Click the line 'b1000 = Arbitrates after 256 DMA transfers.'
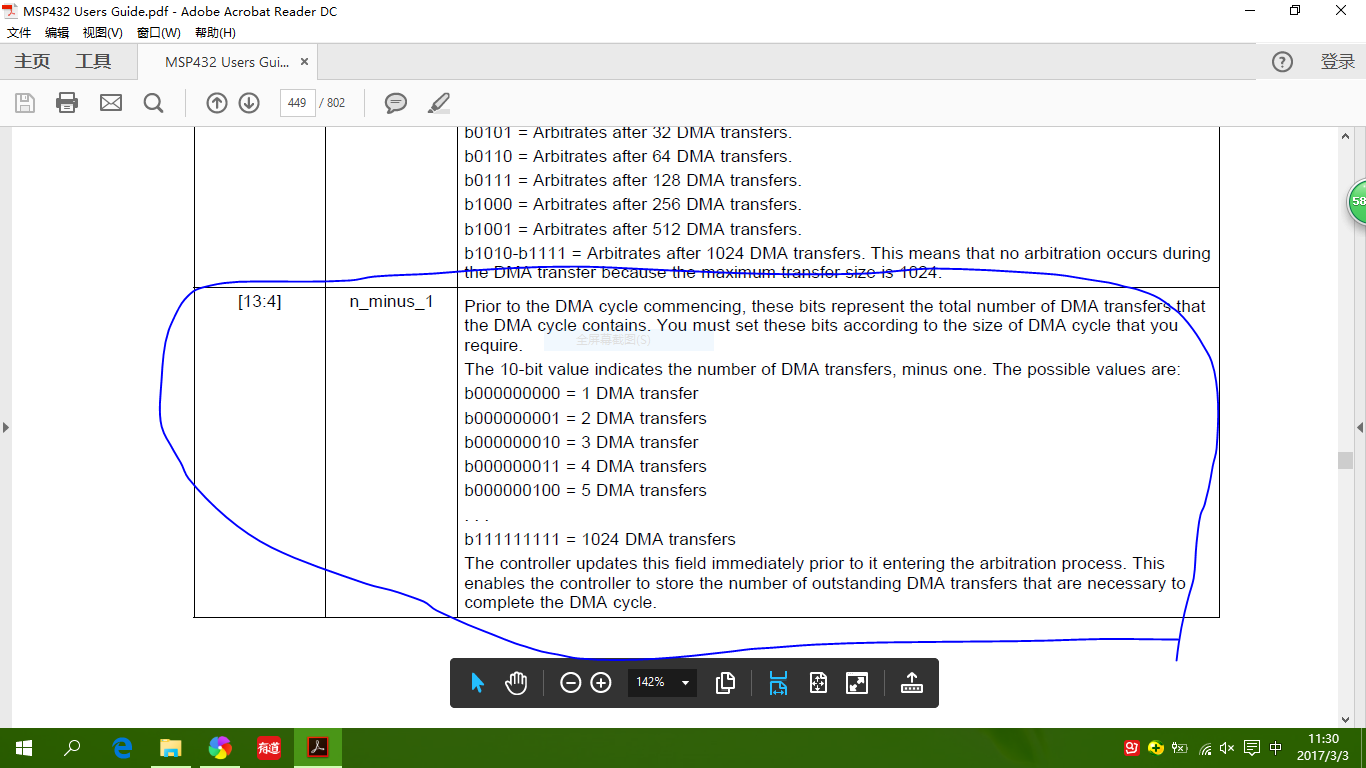 pyautogui.click(x=633, y=204)
